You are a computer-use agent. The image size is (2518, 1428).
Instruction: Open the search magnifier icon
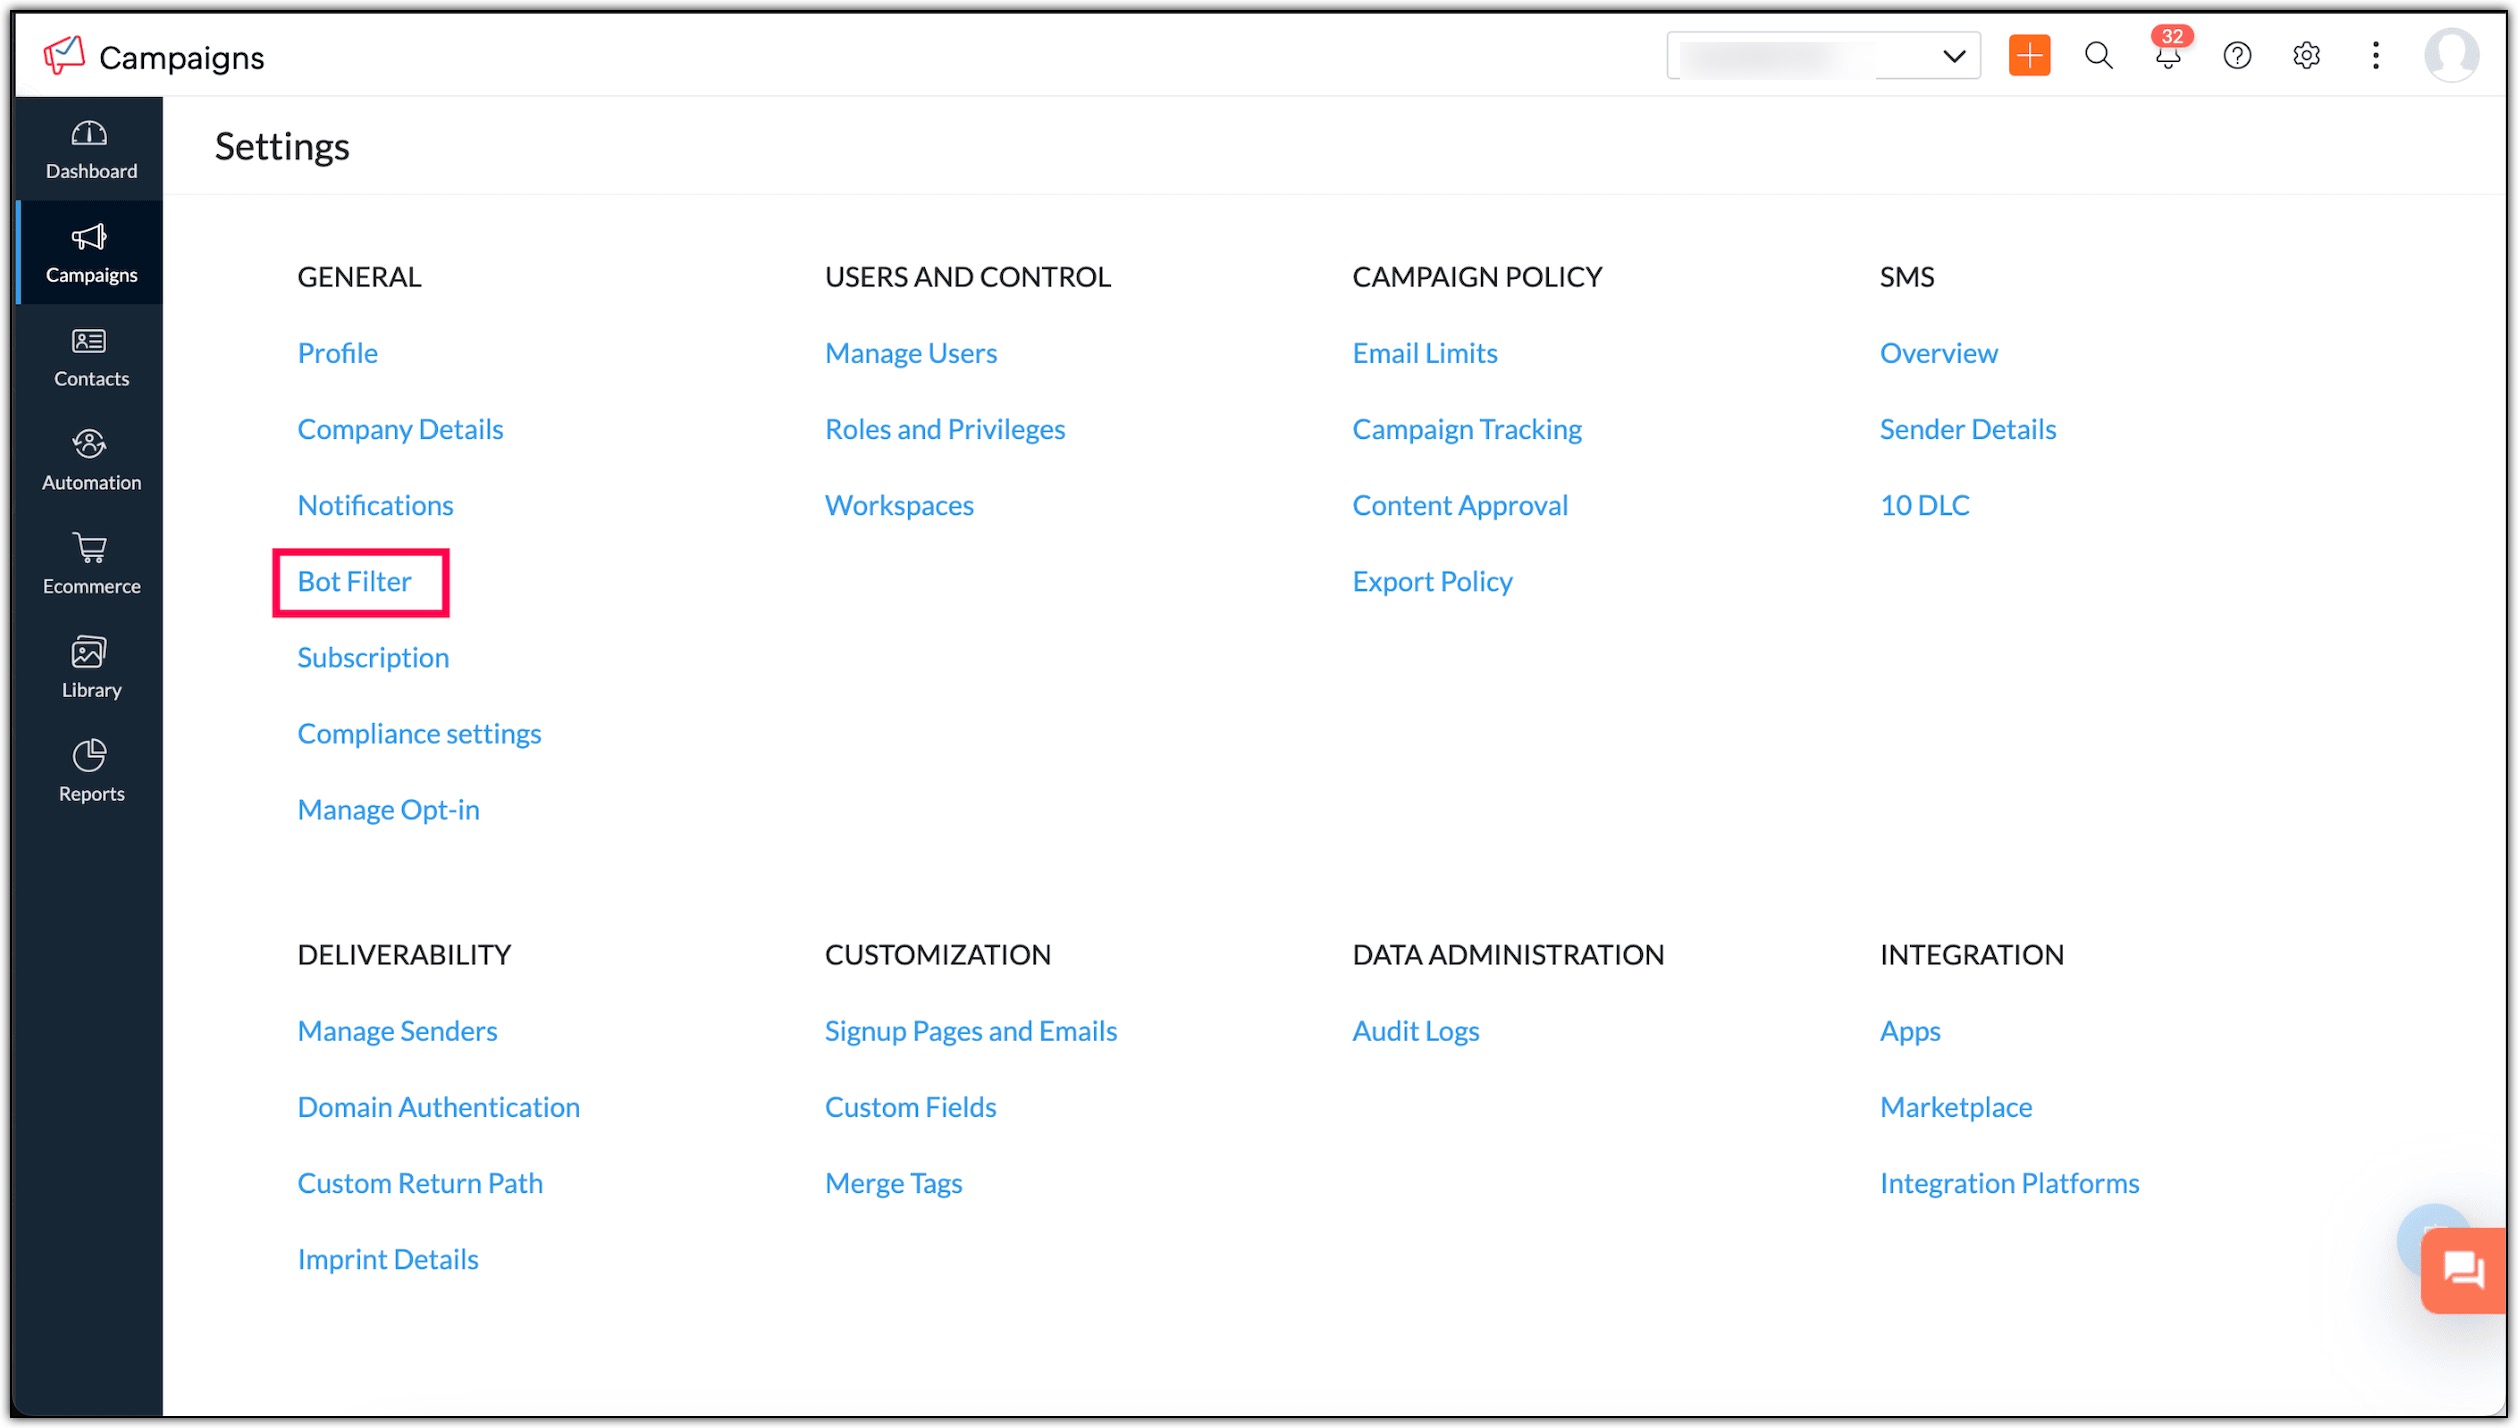2098,56
